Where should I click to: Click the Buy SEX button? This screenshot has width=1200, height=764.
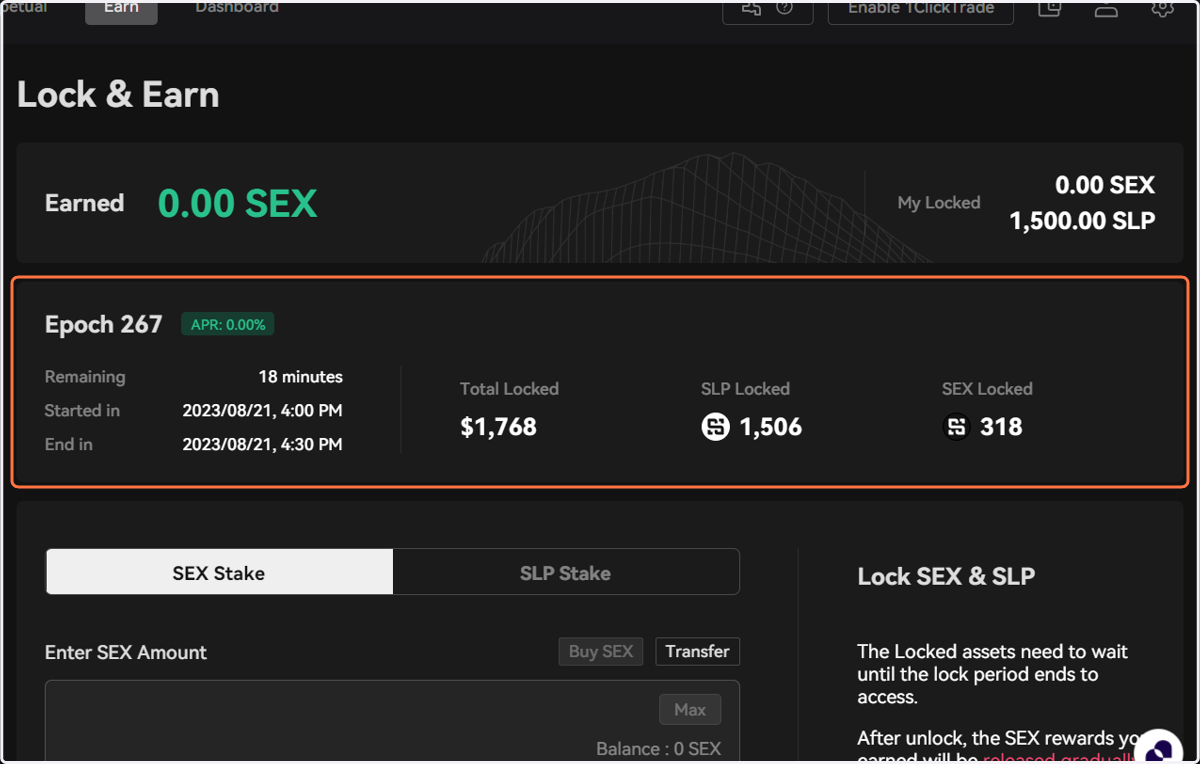pyautogui.click(x=601, y=651)
